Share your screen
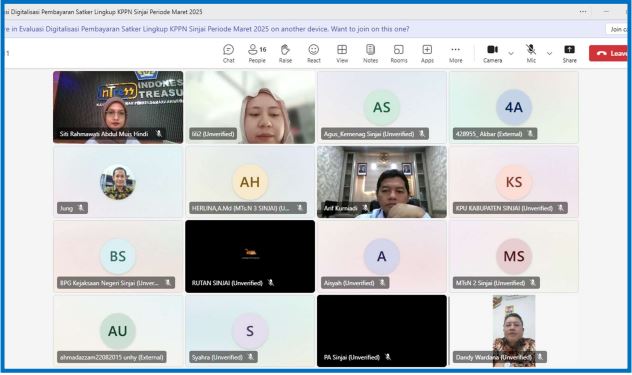Screen dimensions: 632x375 (x=570, y=54)
